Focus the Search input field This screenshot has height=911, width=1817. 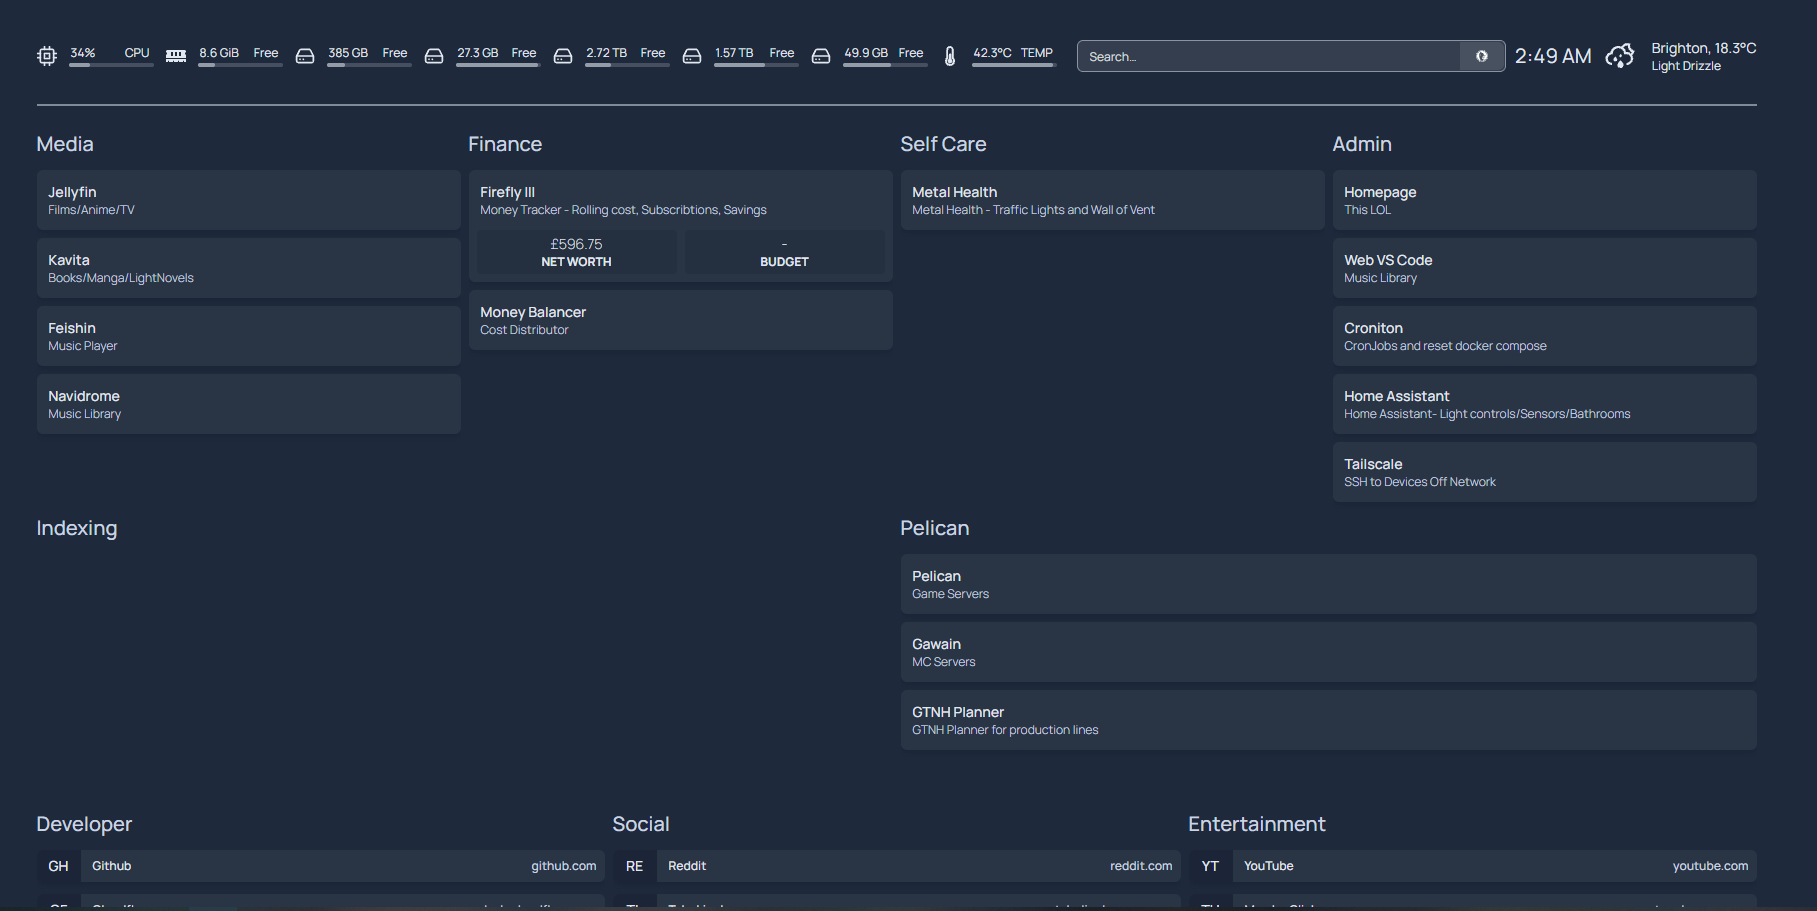(x=1269, y=56)
